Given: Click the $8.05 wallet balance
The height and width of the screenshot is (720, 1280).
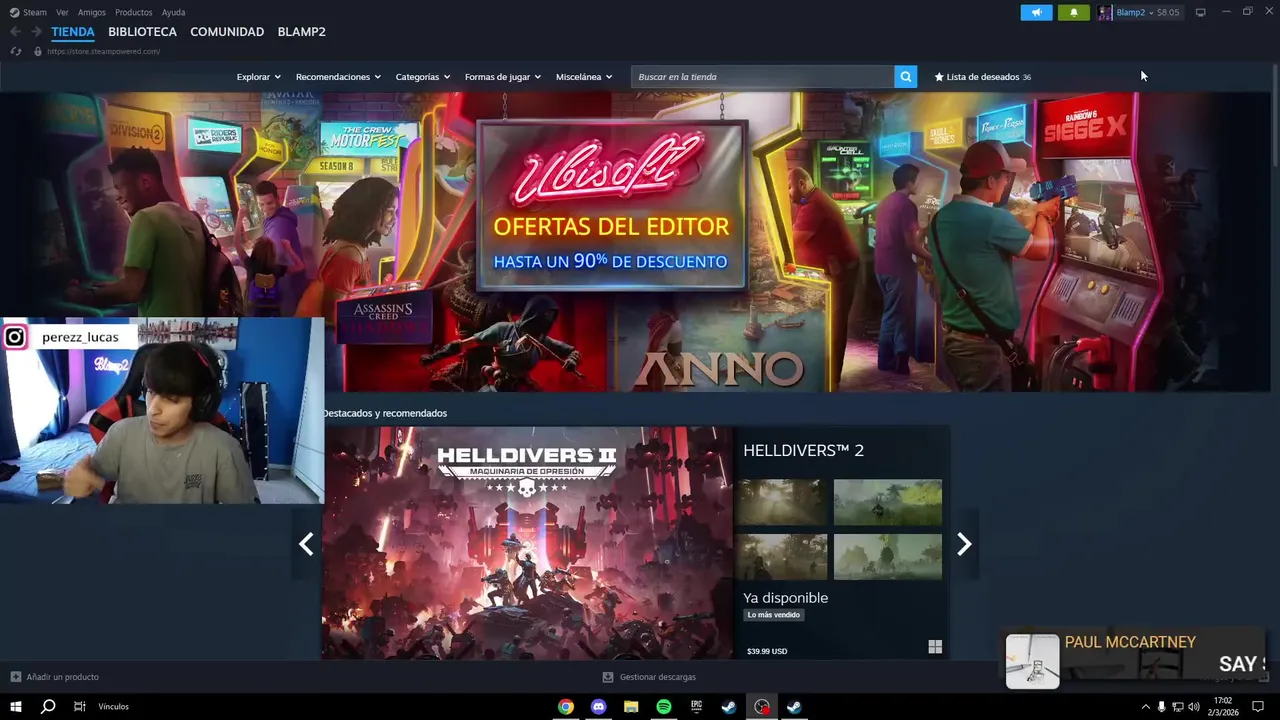Looking at the screenshot, I should [x=1168, y=12].
